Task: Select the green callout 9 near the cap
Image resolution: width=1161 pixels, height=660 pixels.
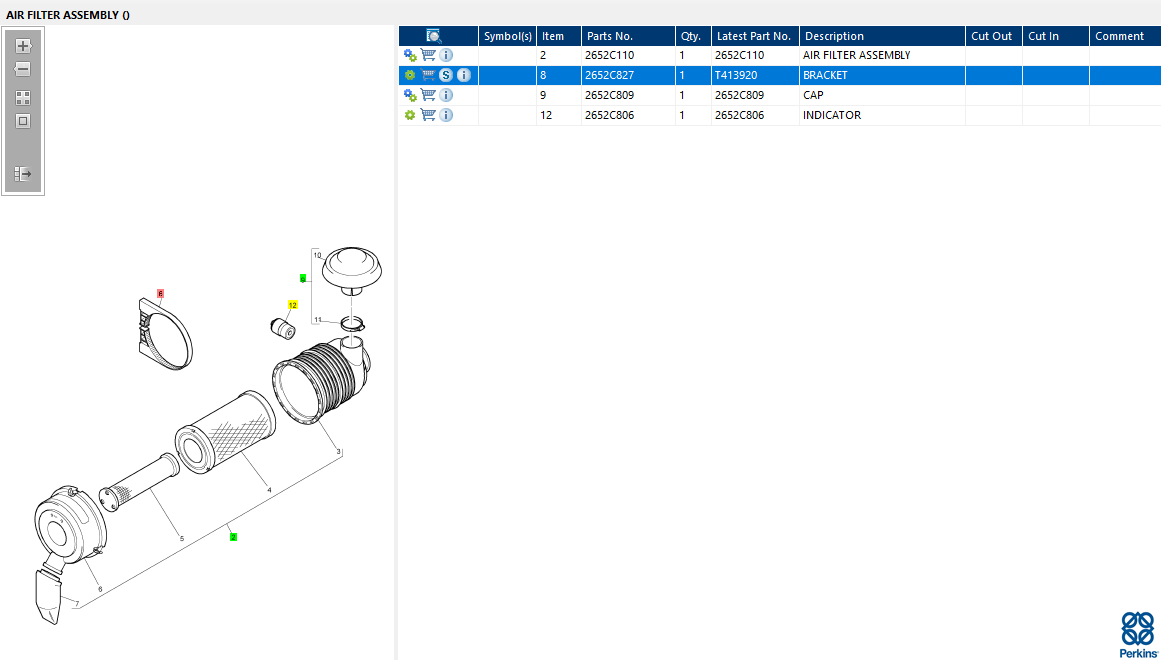Action: pyautogui.click(x=303, y=279)
